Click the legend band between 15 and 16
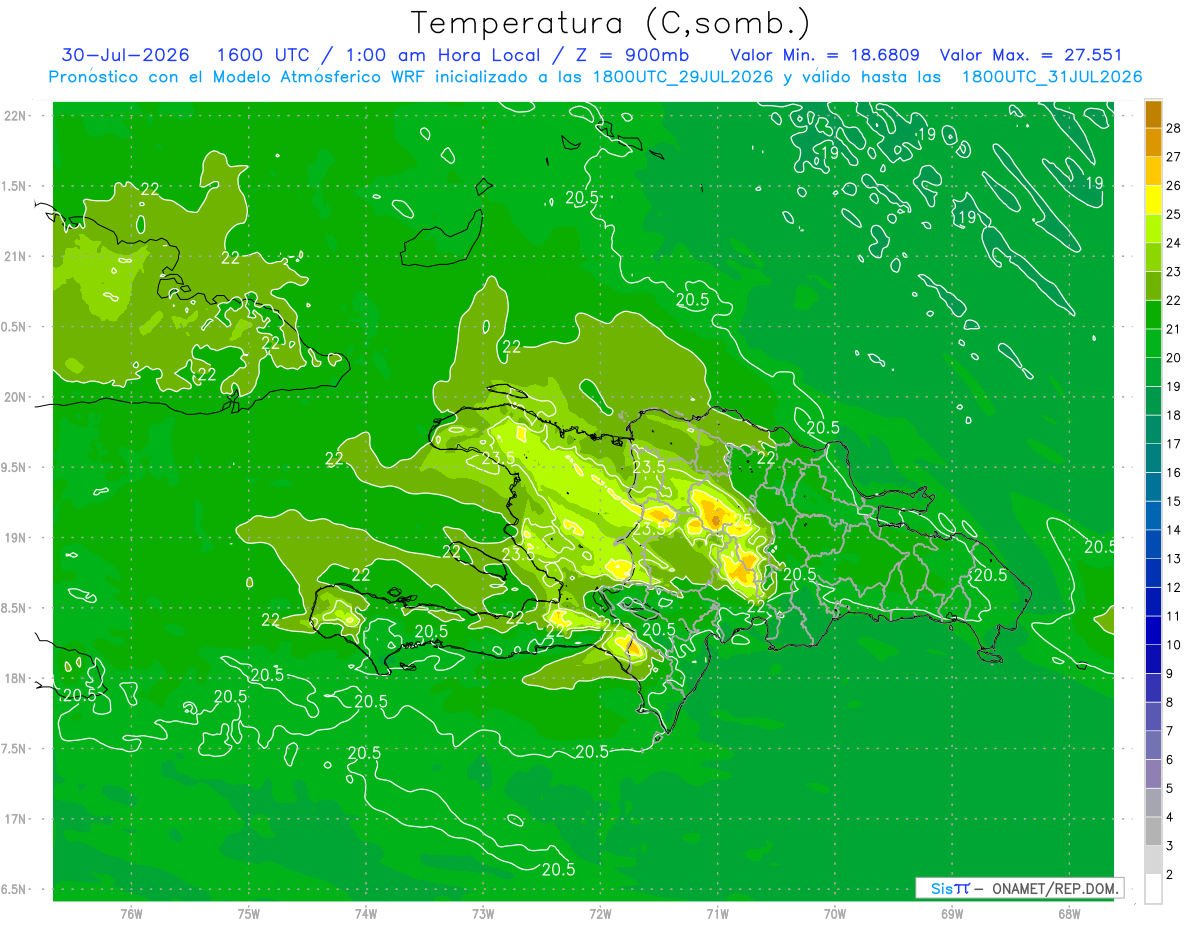Screen dimensions: 1200x927 [x=1153, y=486]
